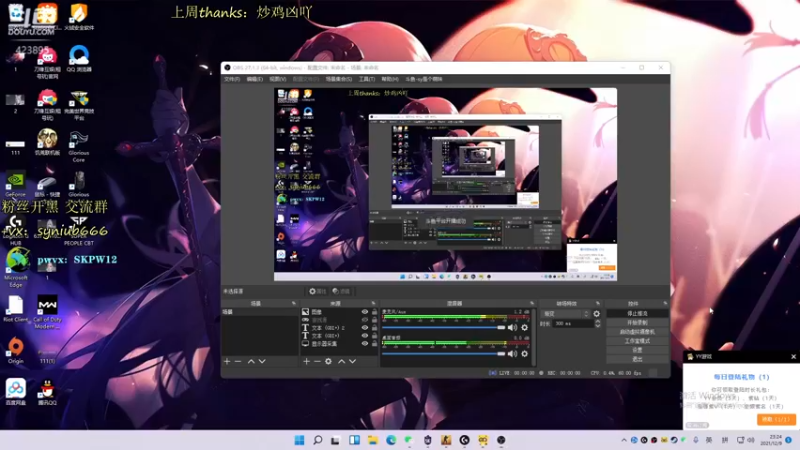This screenshot has height=450, width=800.
Task: Open Windows Start button on taskbar
Action: click(299, 440)
